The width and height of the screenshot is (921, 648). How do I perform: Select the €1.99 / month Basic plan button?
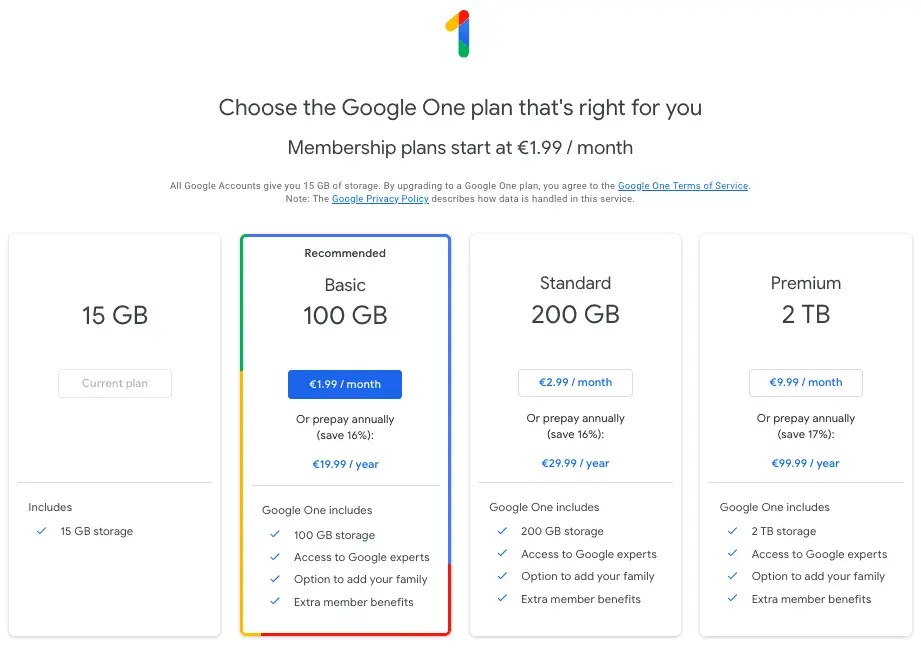[x=345, y=384]
